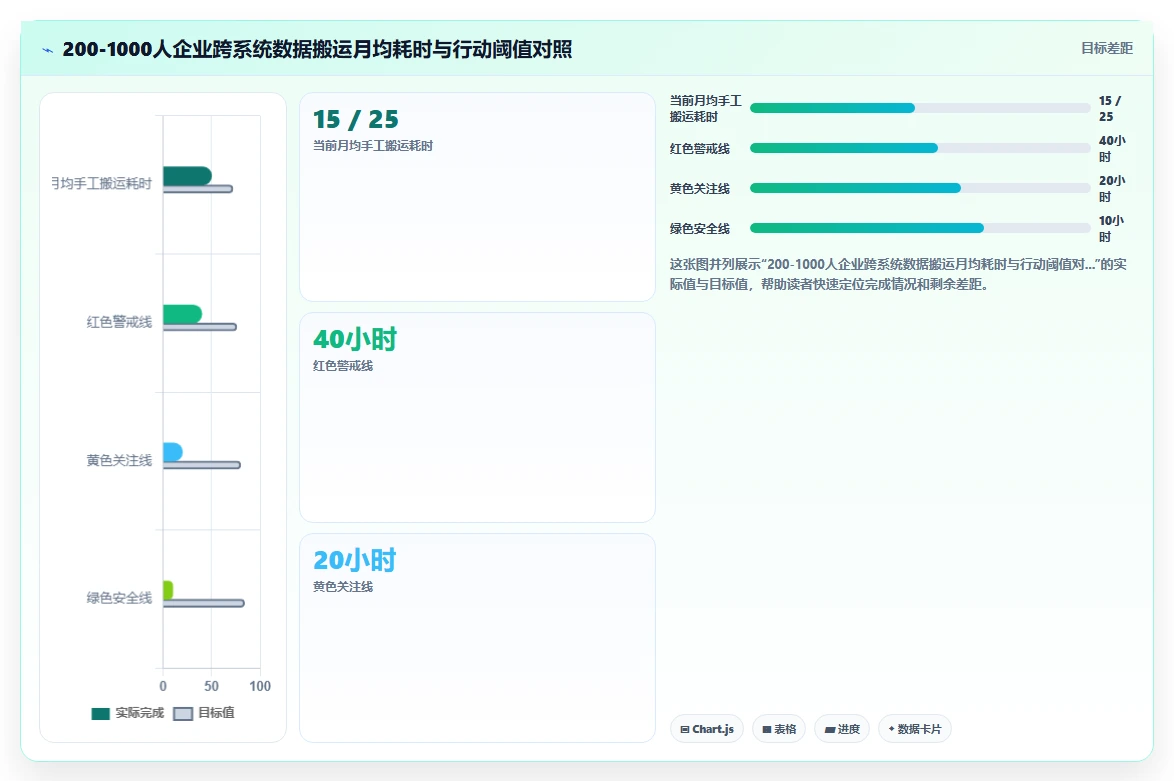Click the description paragraph starting 这张图并列展示
This screenshot has width=1174, height=781.
[x=898, y=274]
